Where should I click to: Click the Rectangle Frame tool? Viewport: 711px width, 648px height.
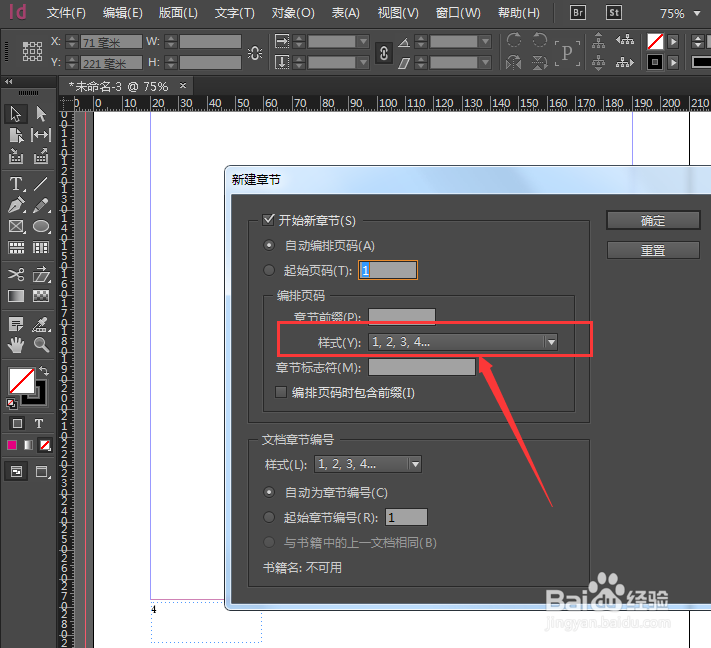16,227
